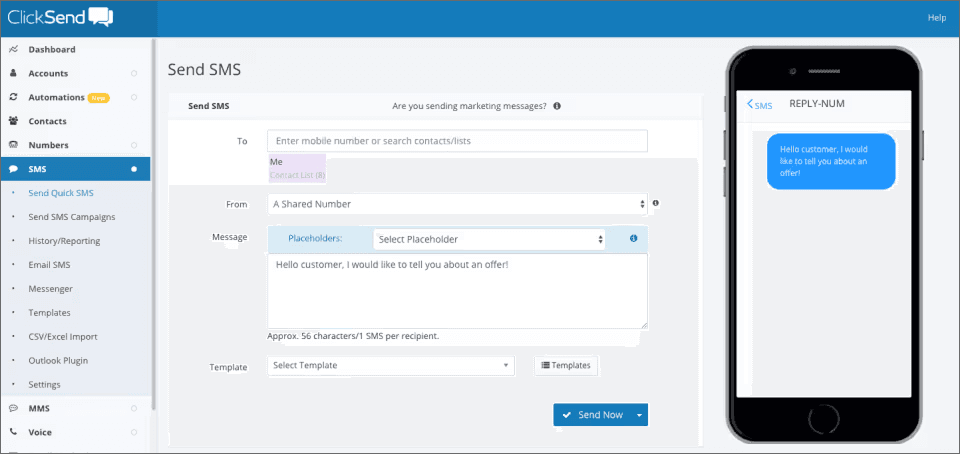The image size is (960, 454).
Task: Open the Select Placeholder dropdown
Action: pos(489,239)
